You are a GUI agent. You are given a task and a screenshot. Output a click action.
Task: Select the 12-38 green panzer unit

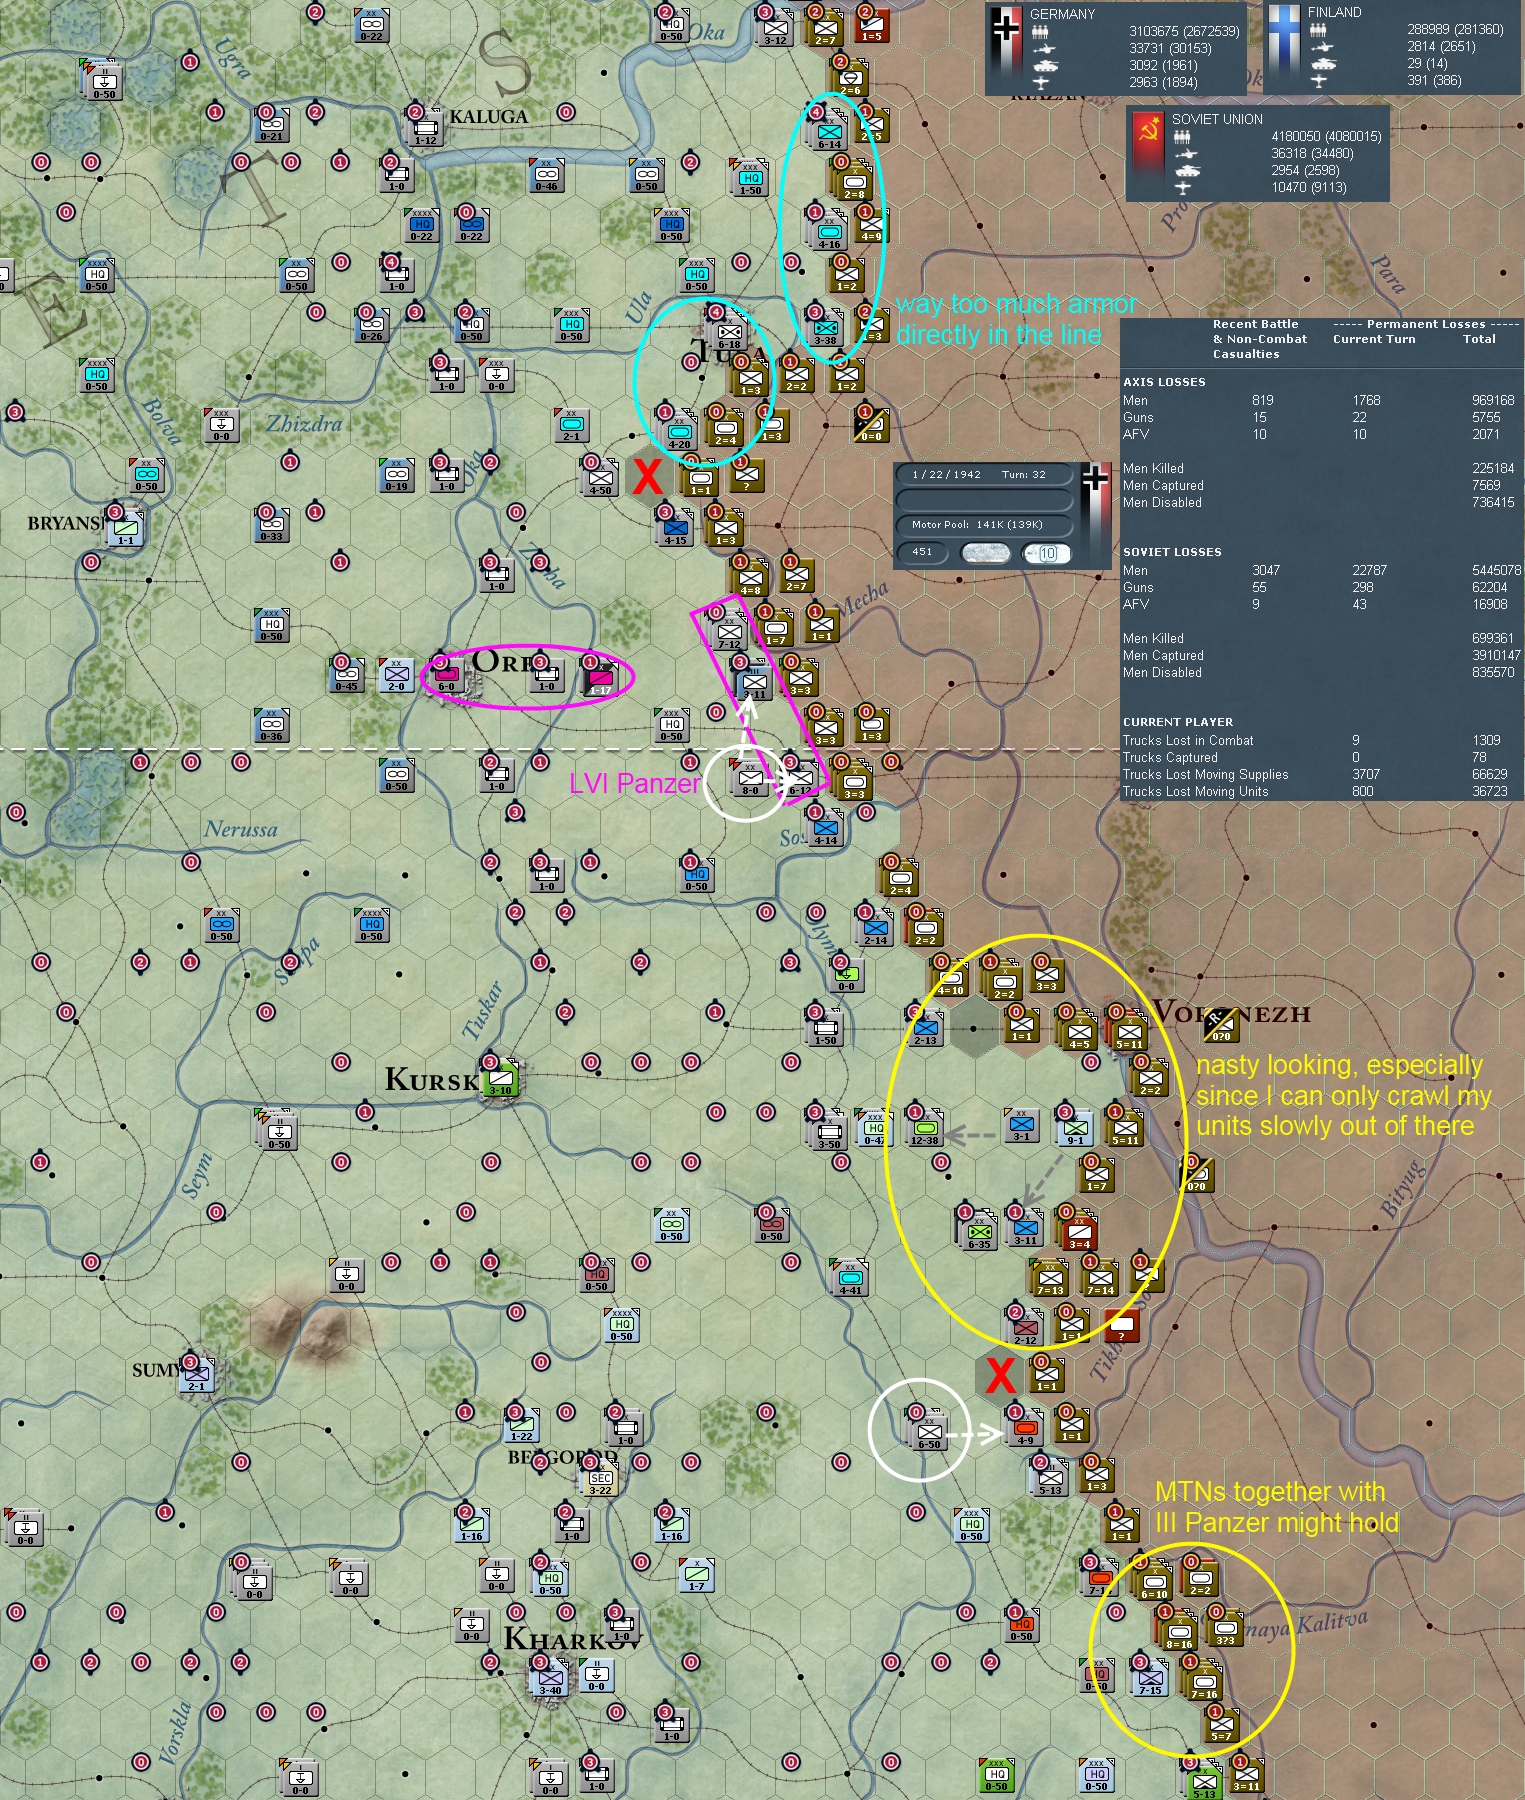[x=925, y=1127]
